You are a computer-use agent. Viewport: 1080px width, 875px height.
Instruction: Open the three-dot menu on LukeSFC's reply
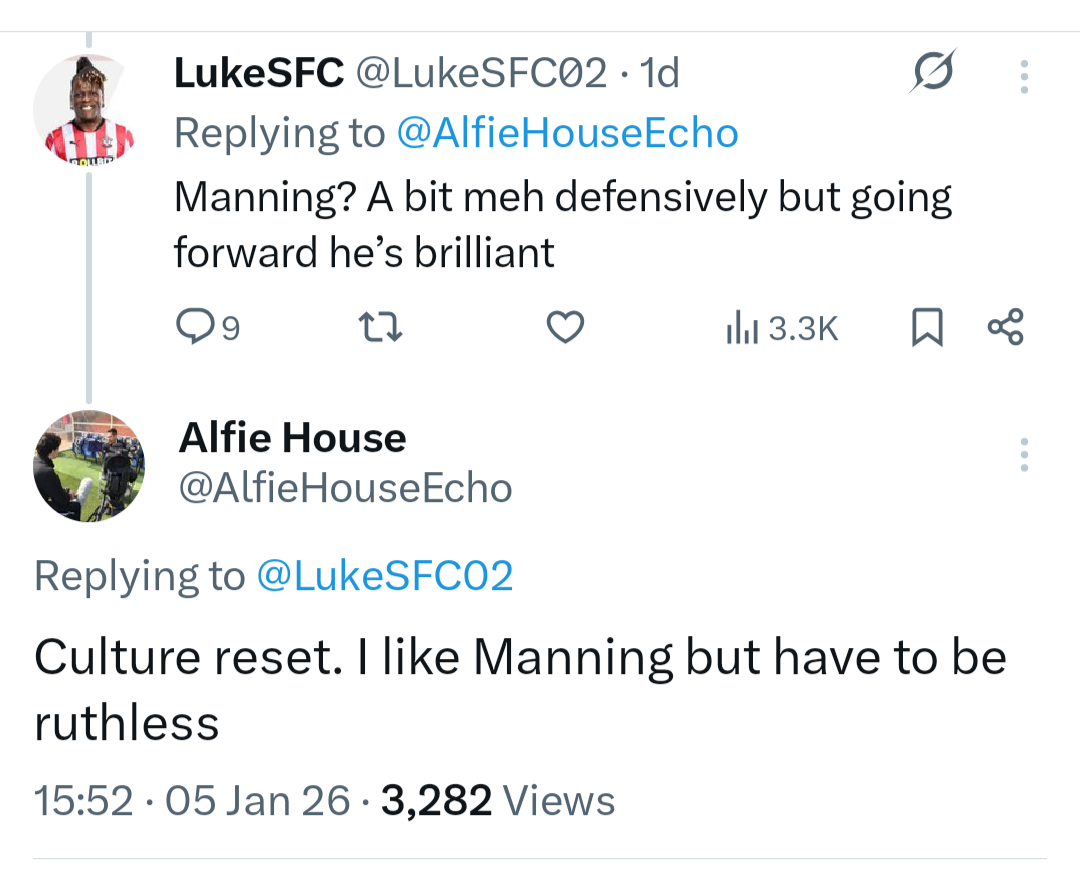tap(1023, 77)
